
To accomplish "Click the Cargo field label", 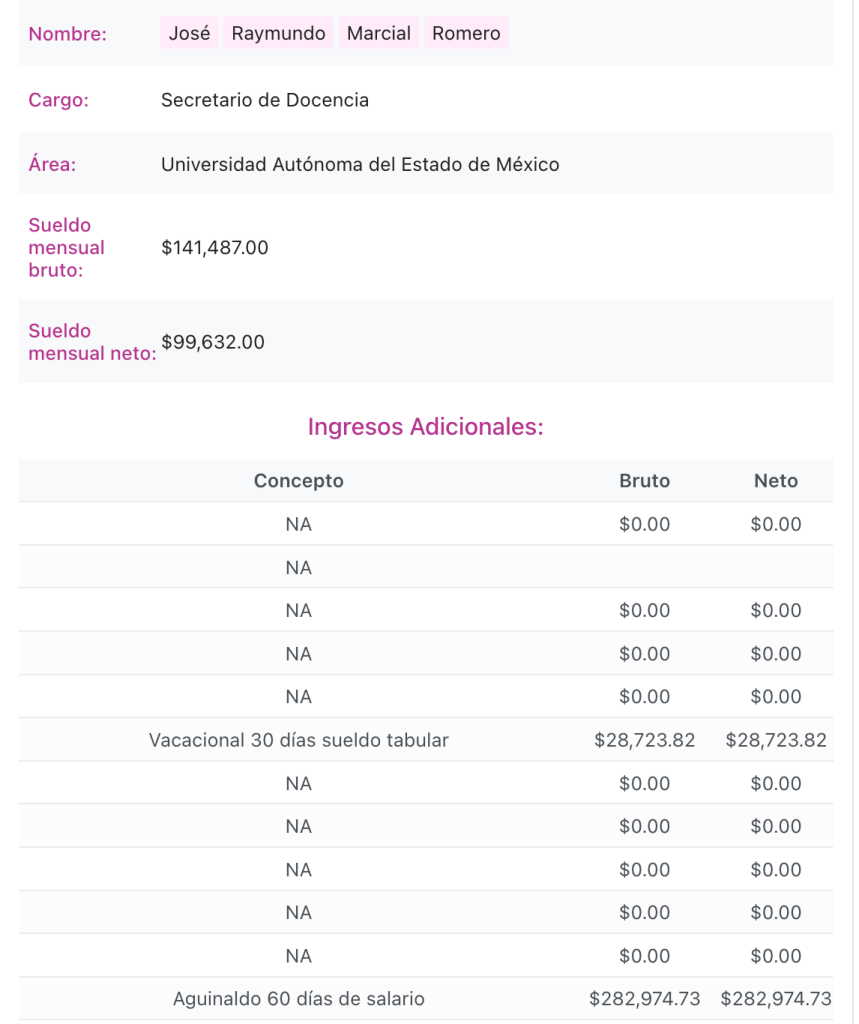I will [x=58, y=100].
